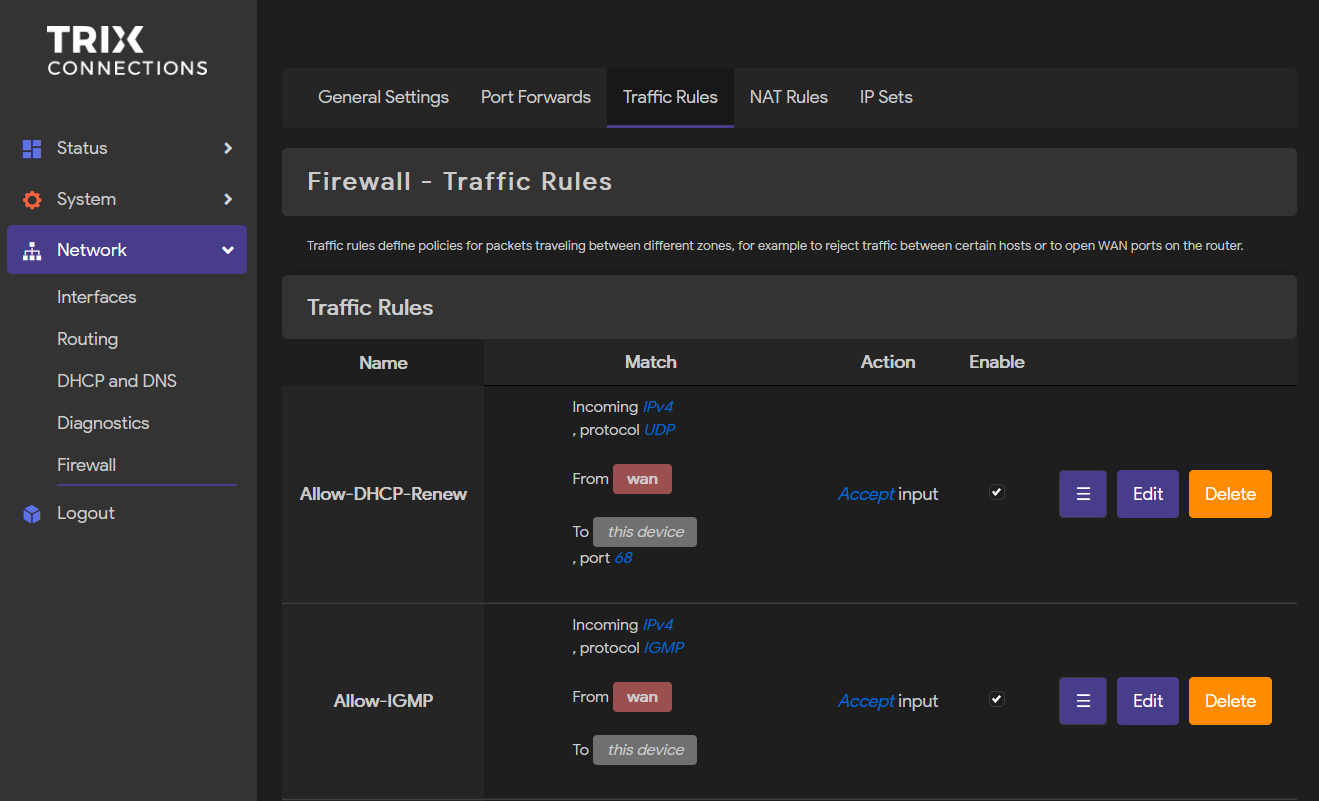The width and height of the screenshot is (1319, 801).
Task: Click the Network icon in sidebar
Action: 30,249
